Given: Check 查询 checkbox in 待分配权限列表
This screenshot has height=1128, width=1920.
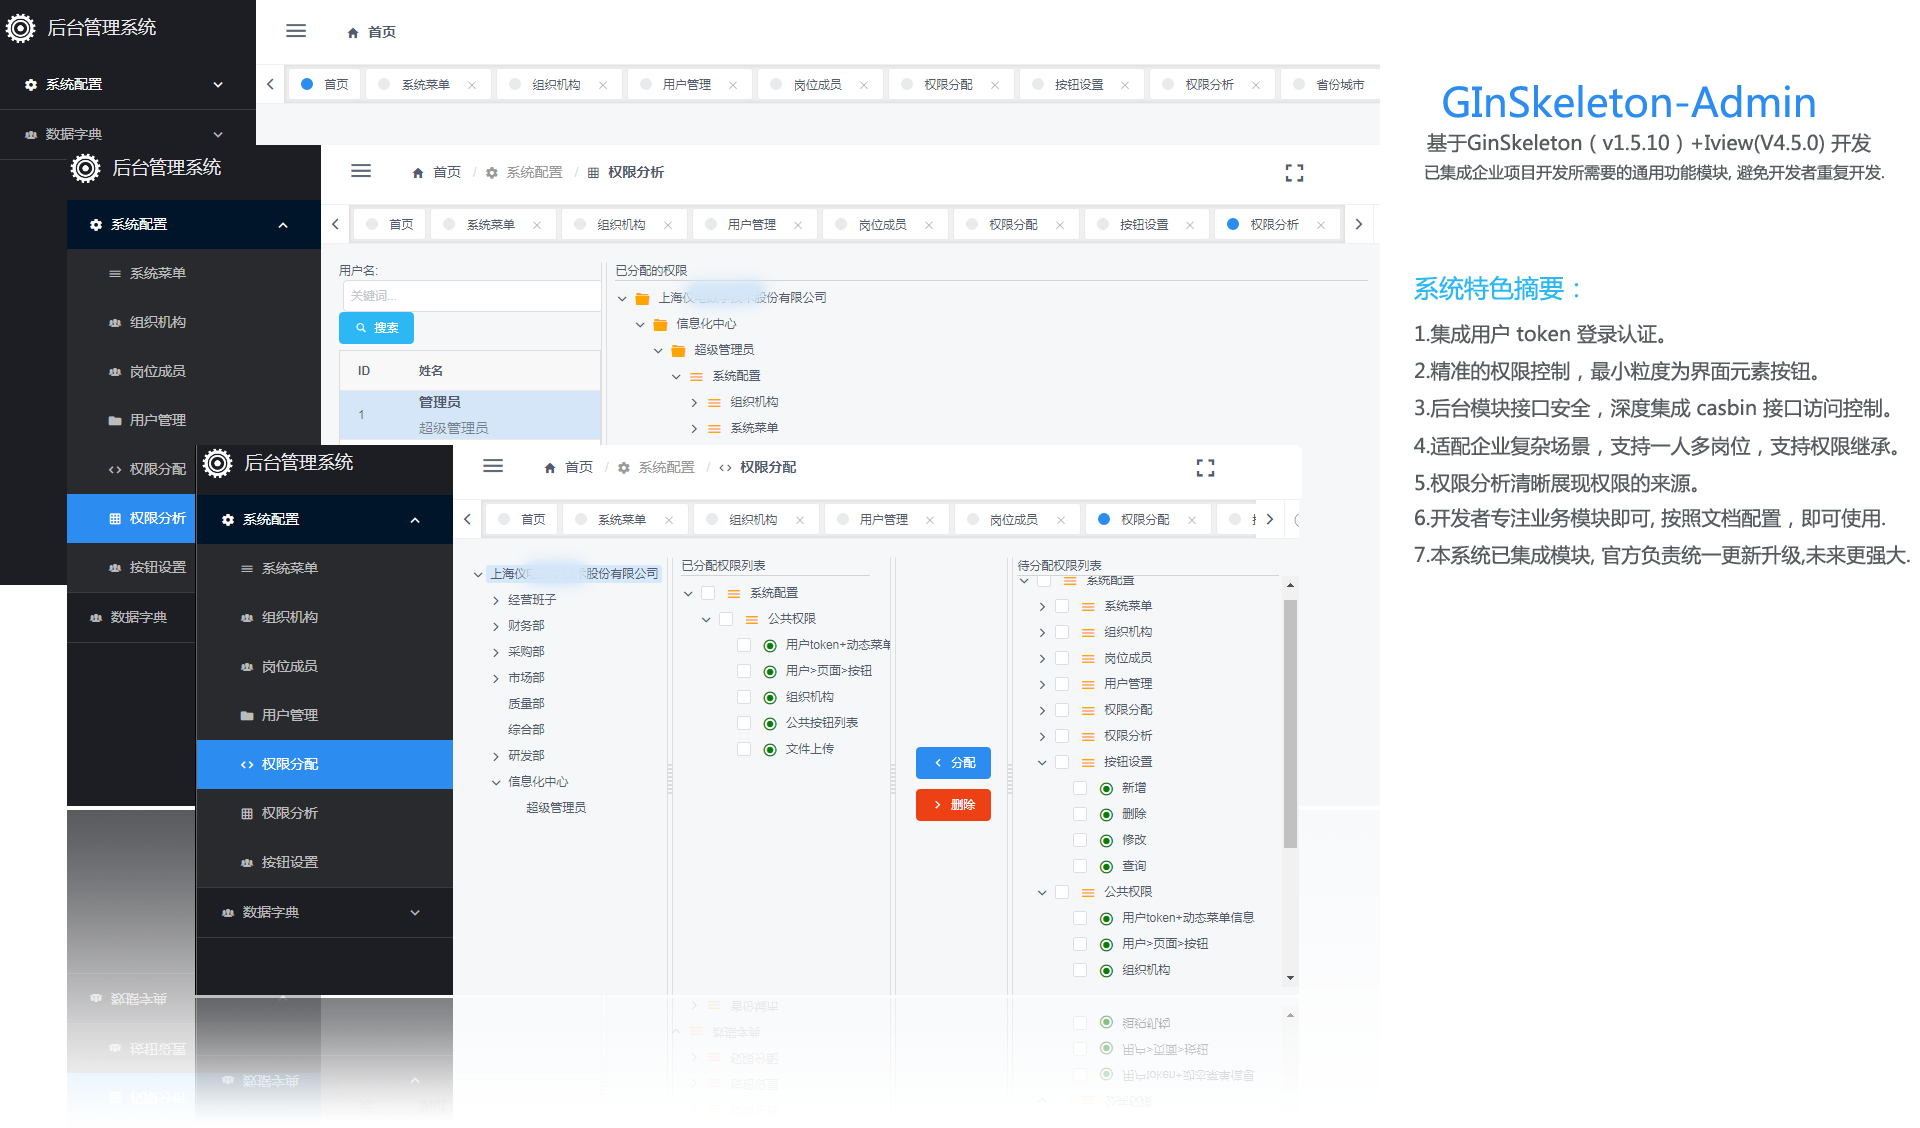Looking at the screenshot, I should coord(1080,866).
